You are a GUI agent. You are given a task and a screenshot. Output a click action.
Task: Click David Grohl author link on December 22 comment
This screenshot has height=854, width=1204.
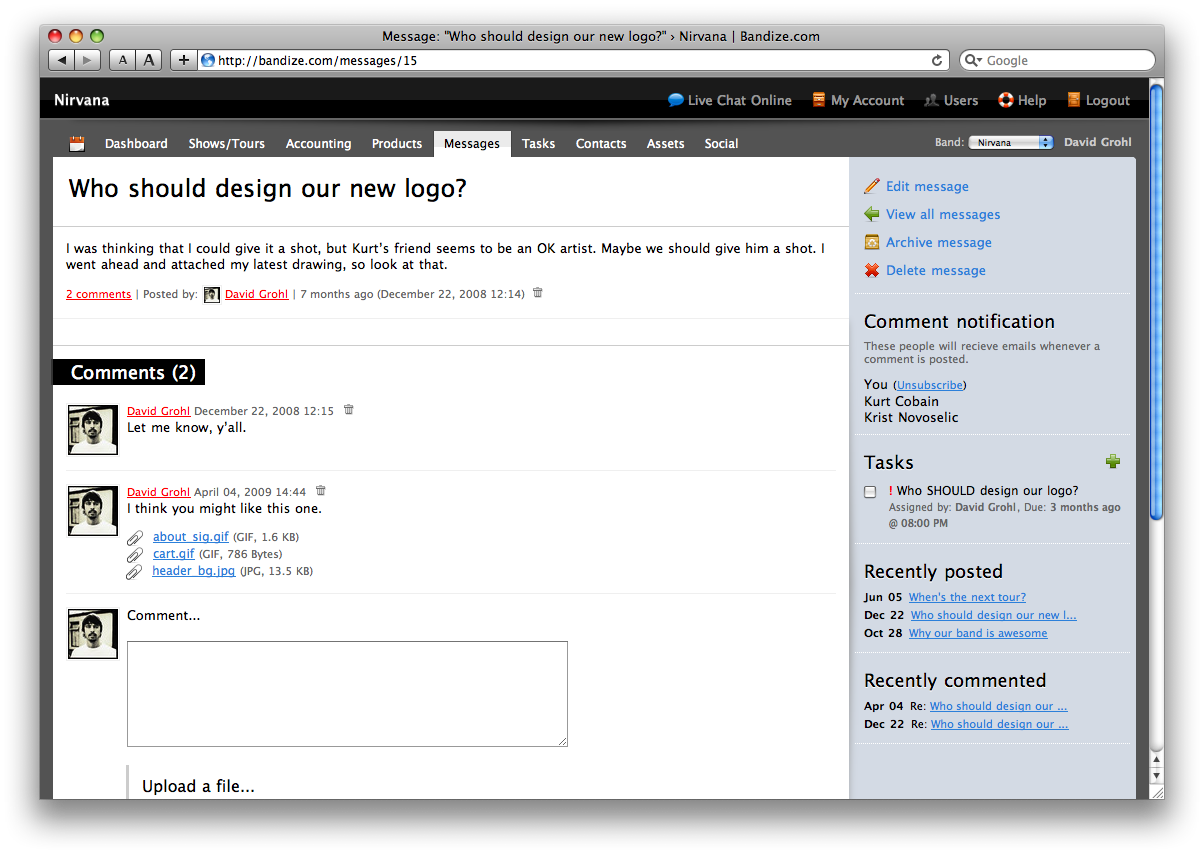click(x=158, y=411)
